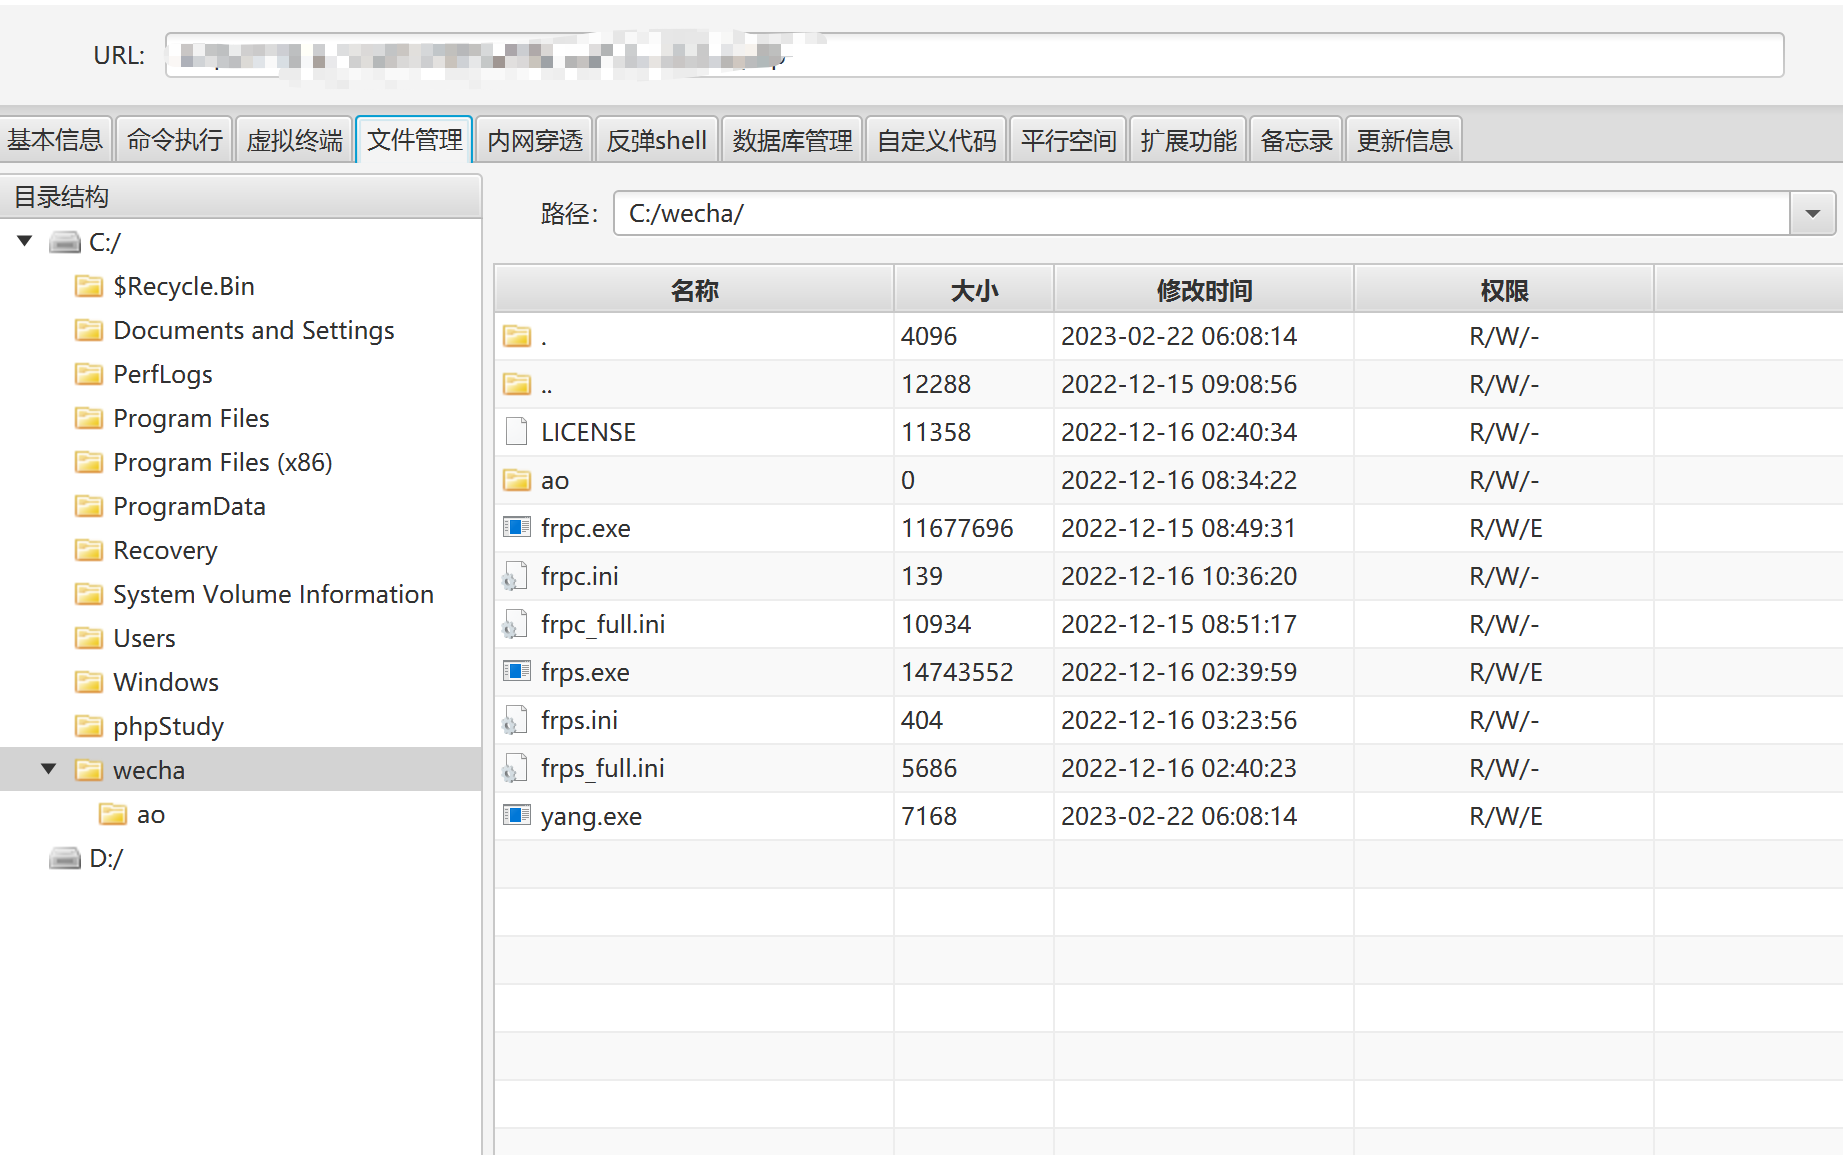Click the URL input field
Image resolution: width=1843 pixels, height=1155 pixels.
pyautogui.click(x=975, y=55)
